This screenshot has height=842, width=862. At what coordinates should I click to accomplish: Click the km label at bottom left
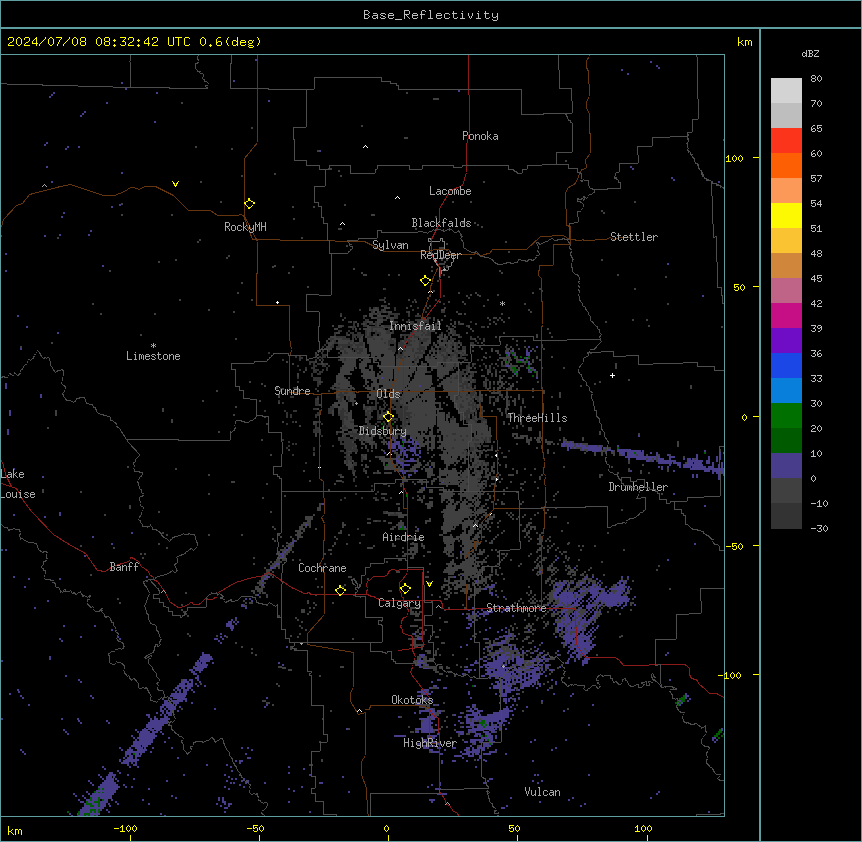15,831
